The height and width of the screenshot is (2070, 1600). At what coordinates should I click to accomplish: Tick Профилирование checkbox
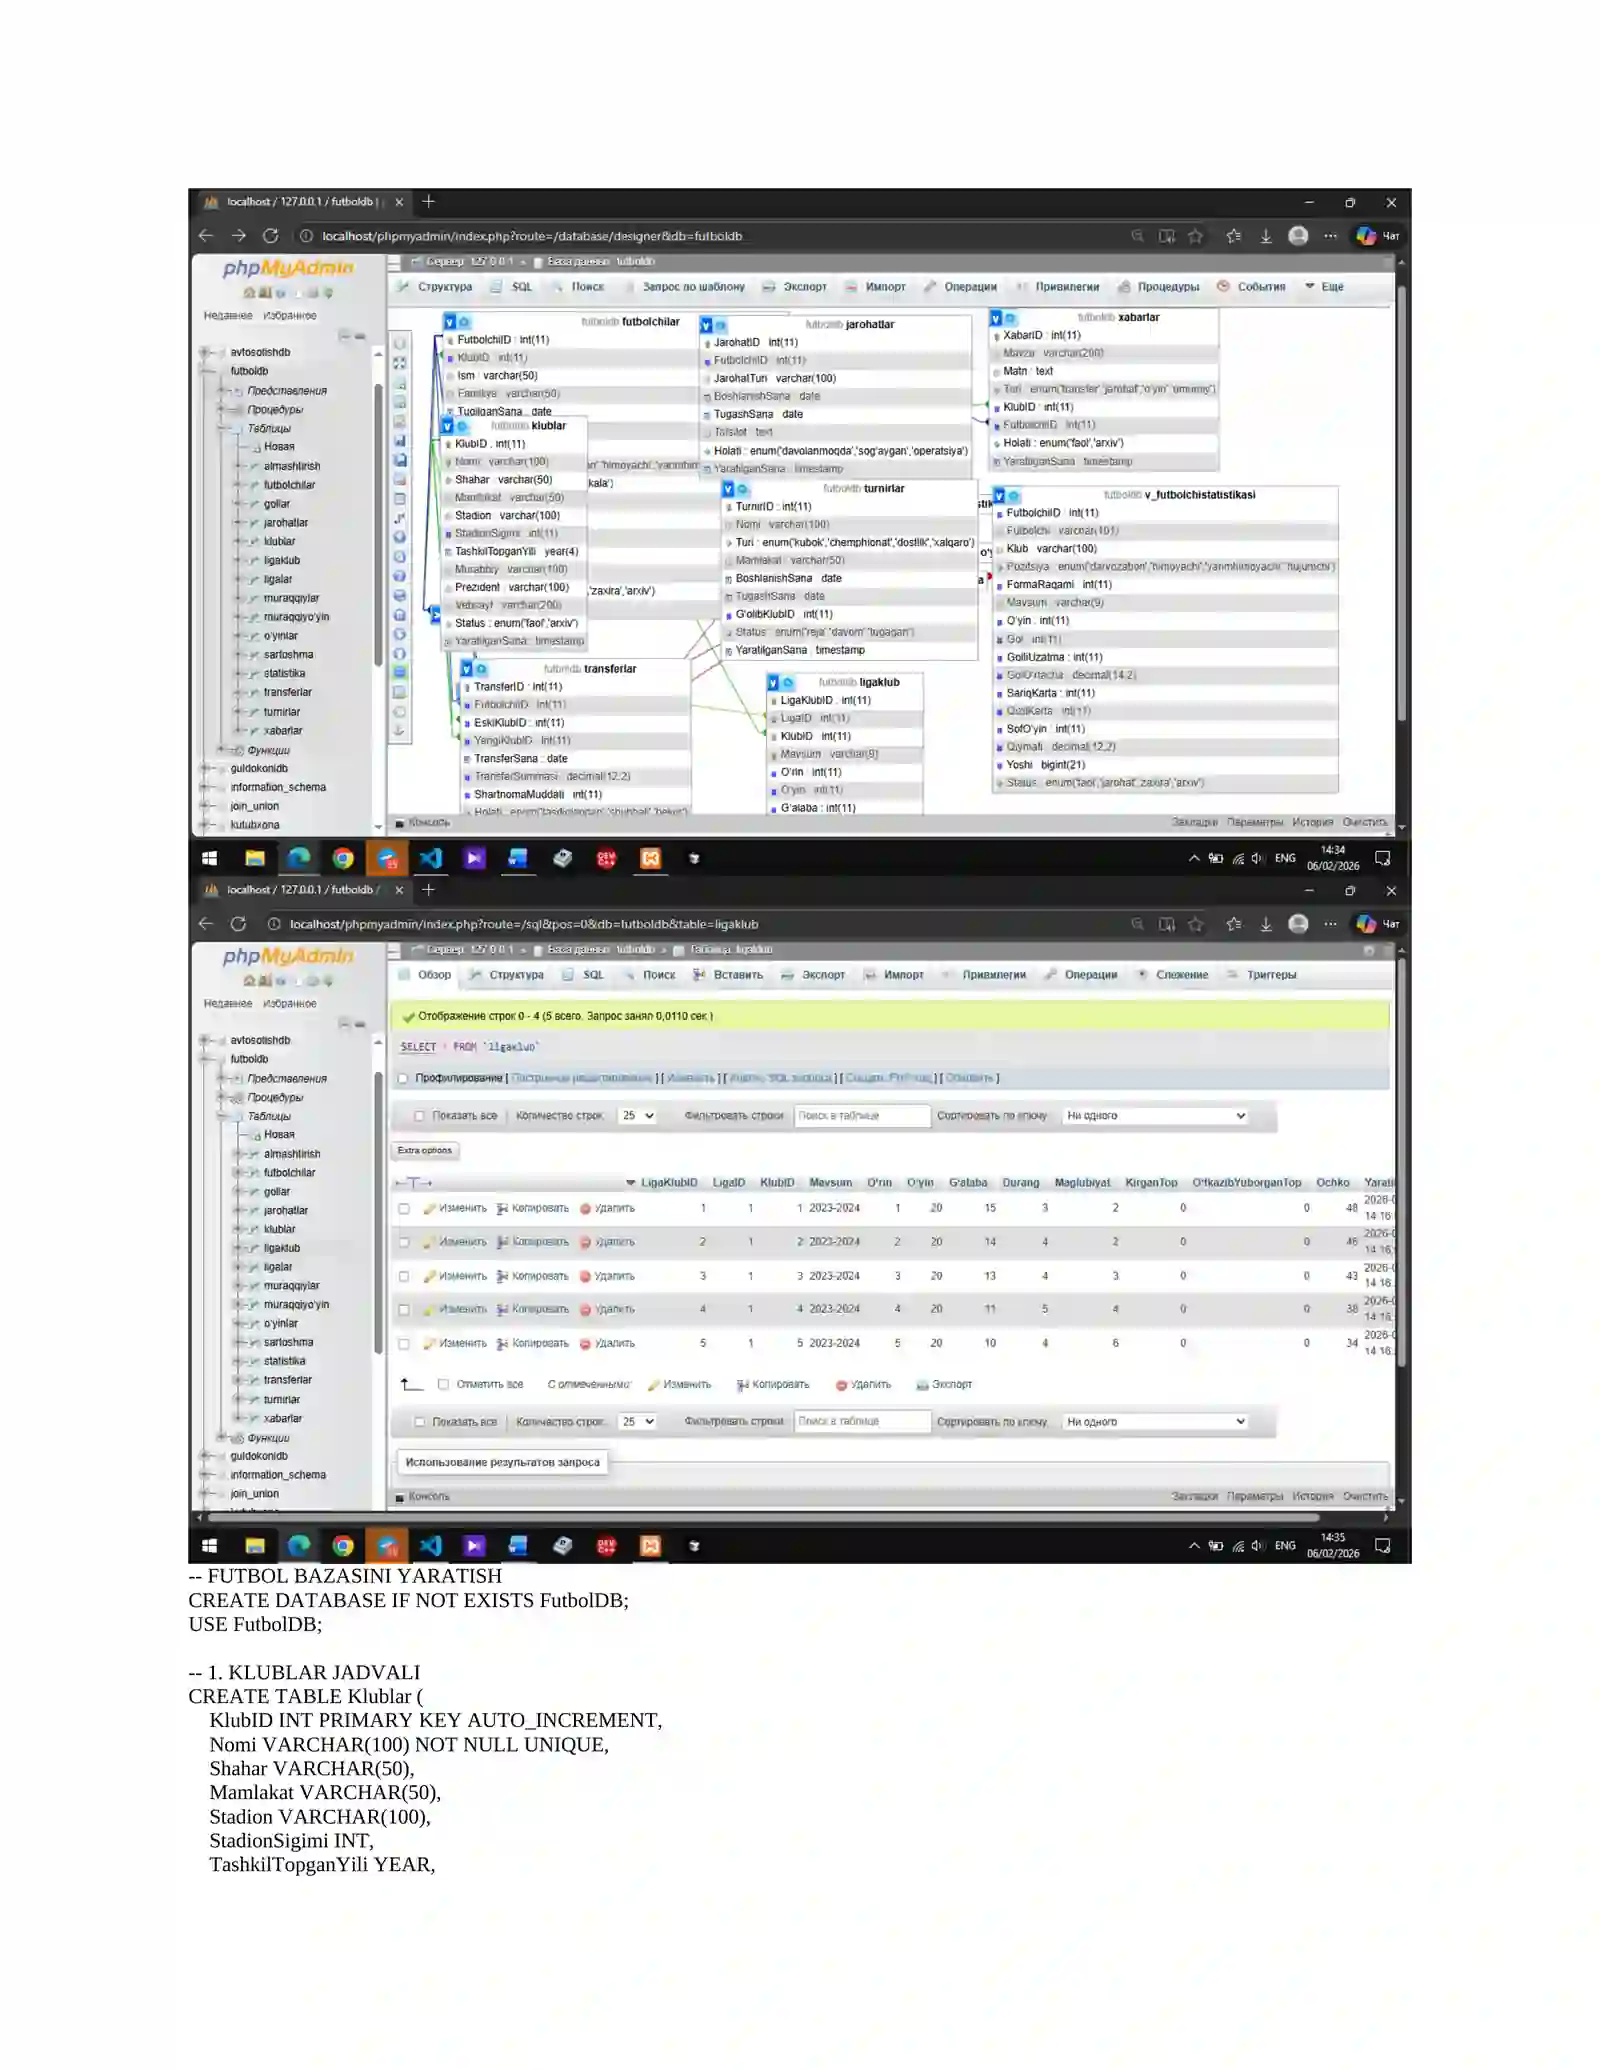(403, 1078)
